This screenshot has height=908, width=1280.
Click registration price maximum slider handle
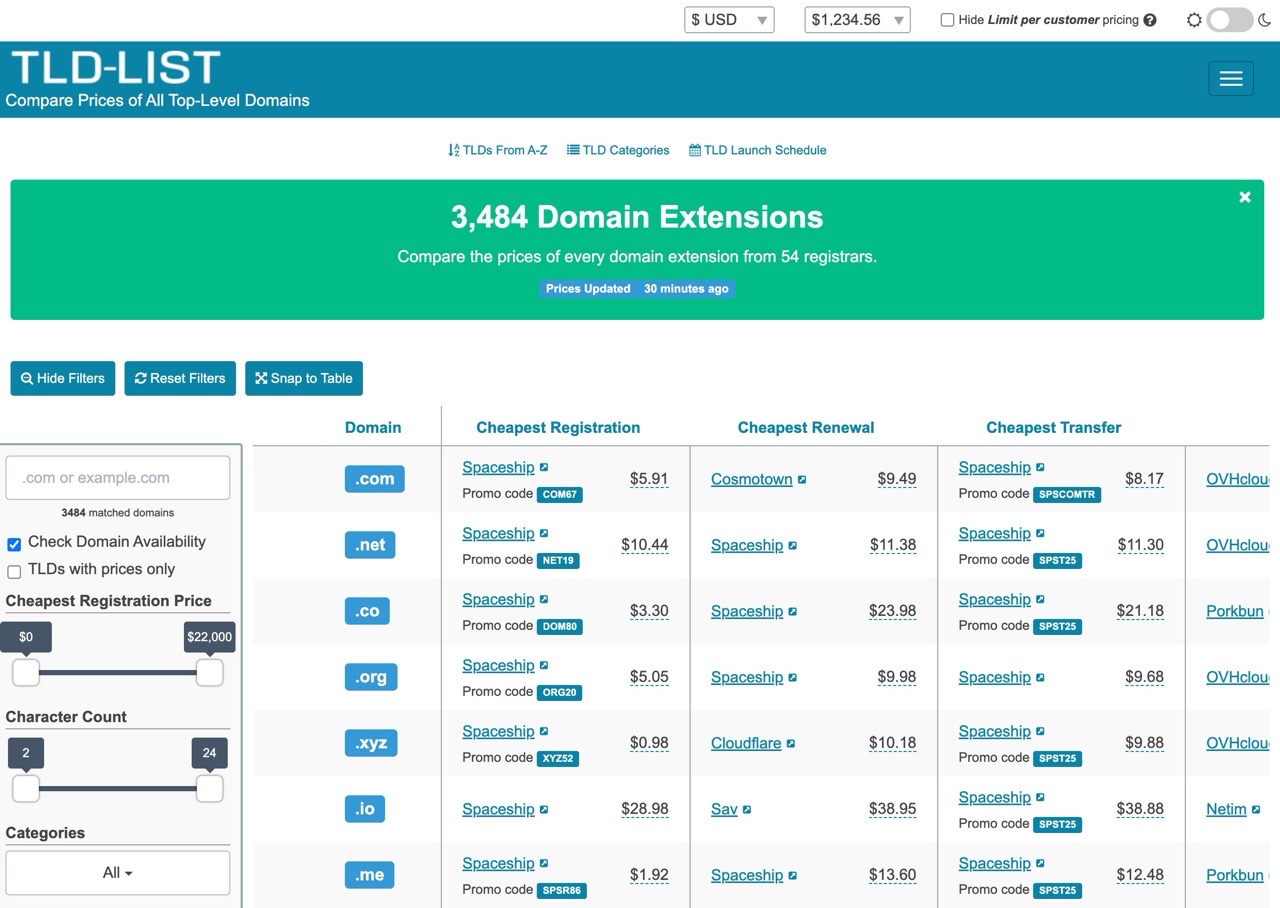pyautogui.click(x=209, y=673)
